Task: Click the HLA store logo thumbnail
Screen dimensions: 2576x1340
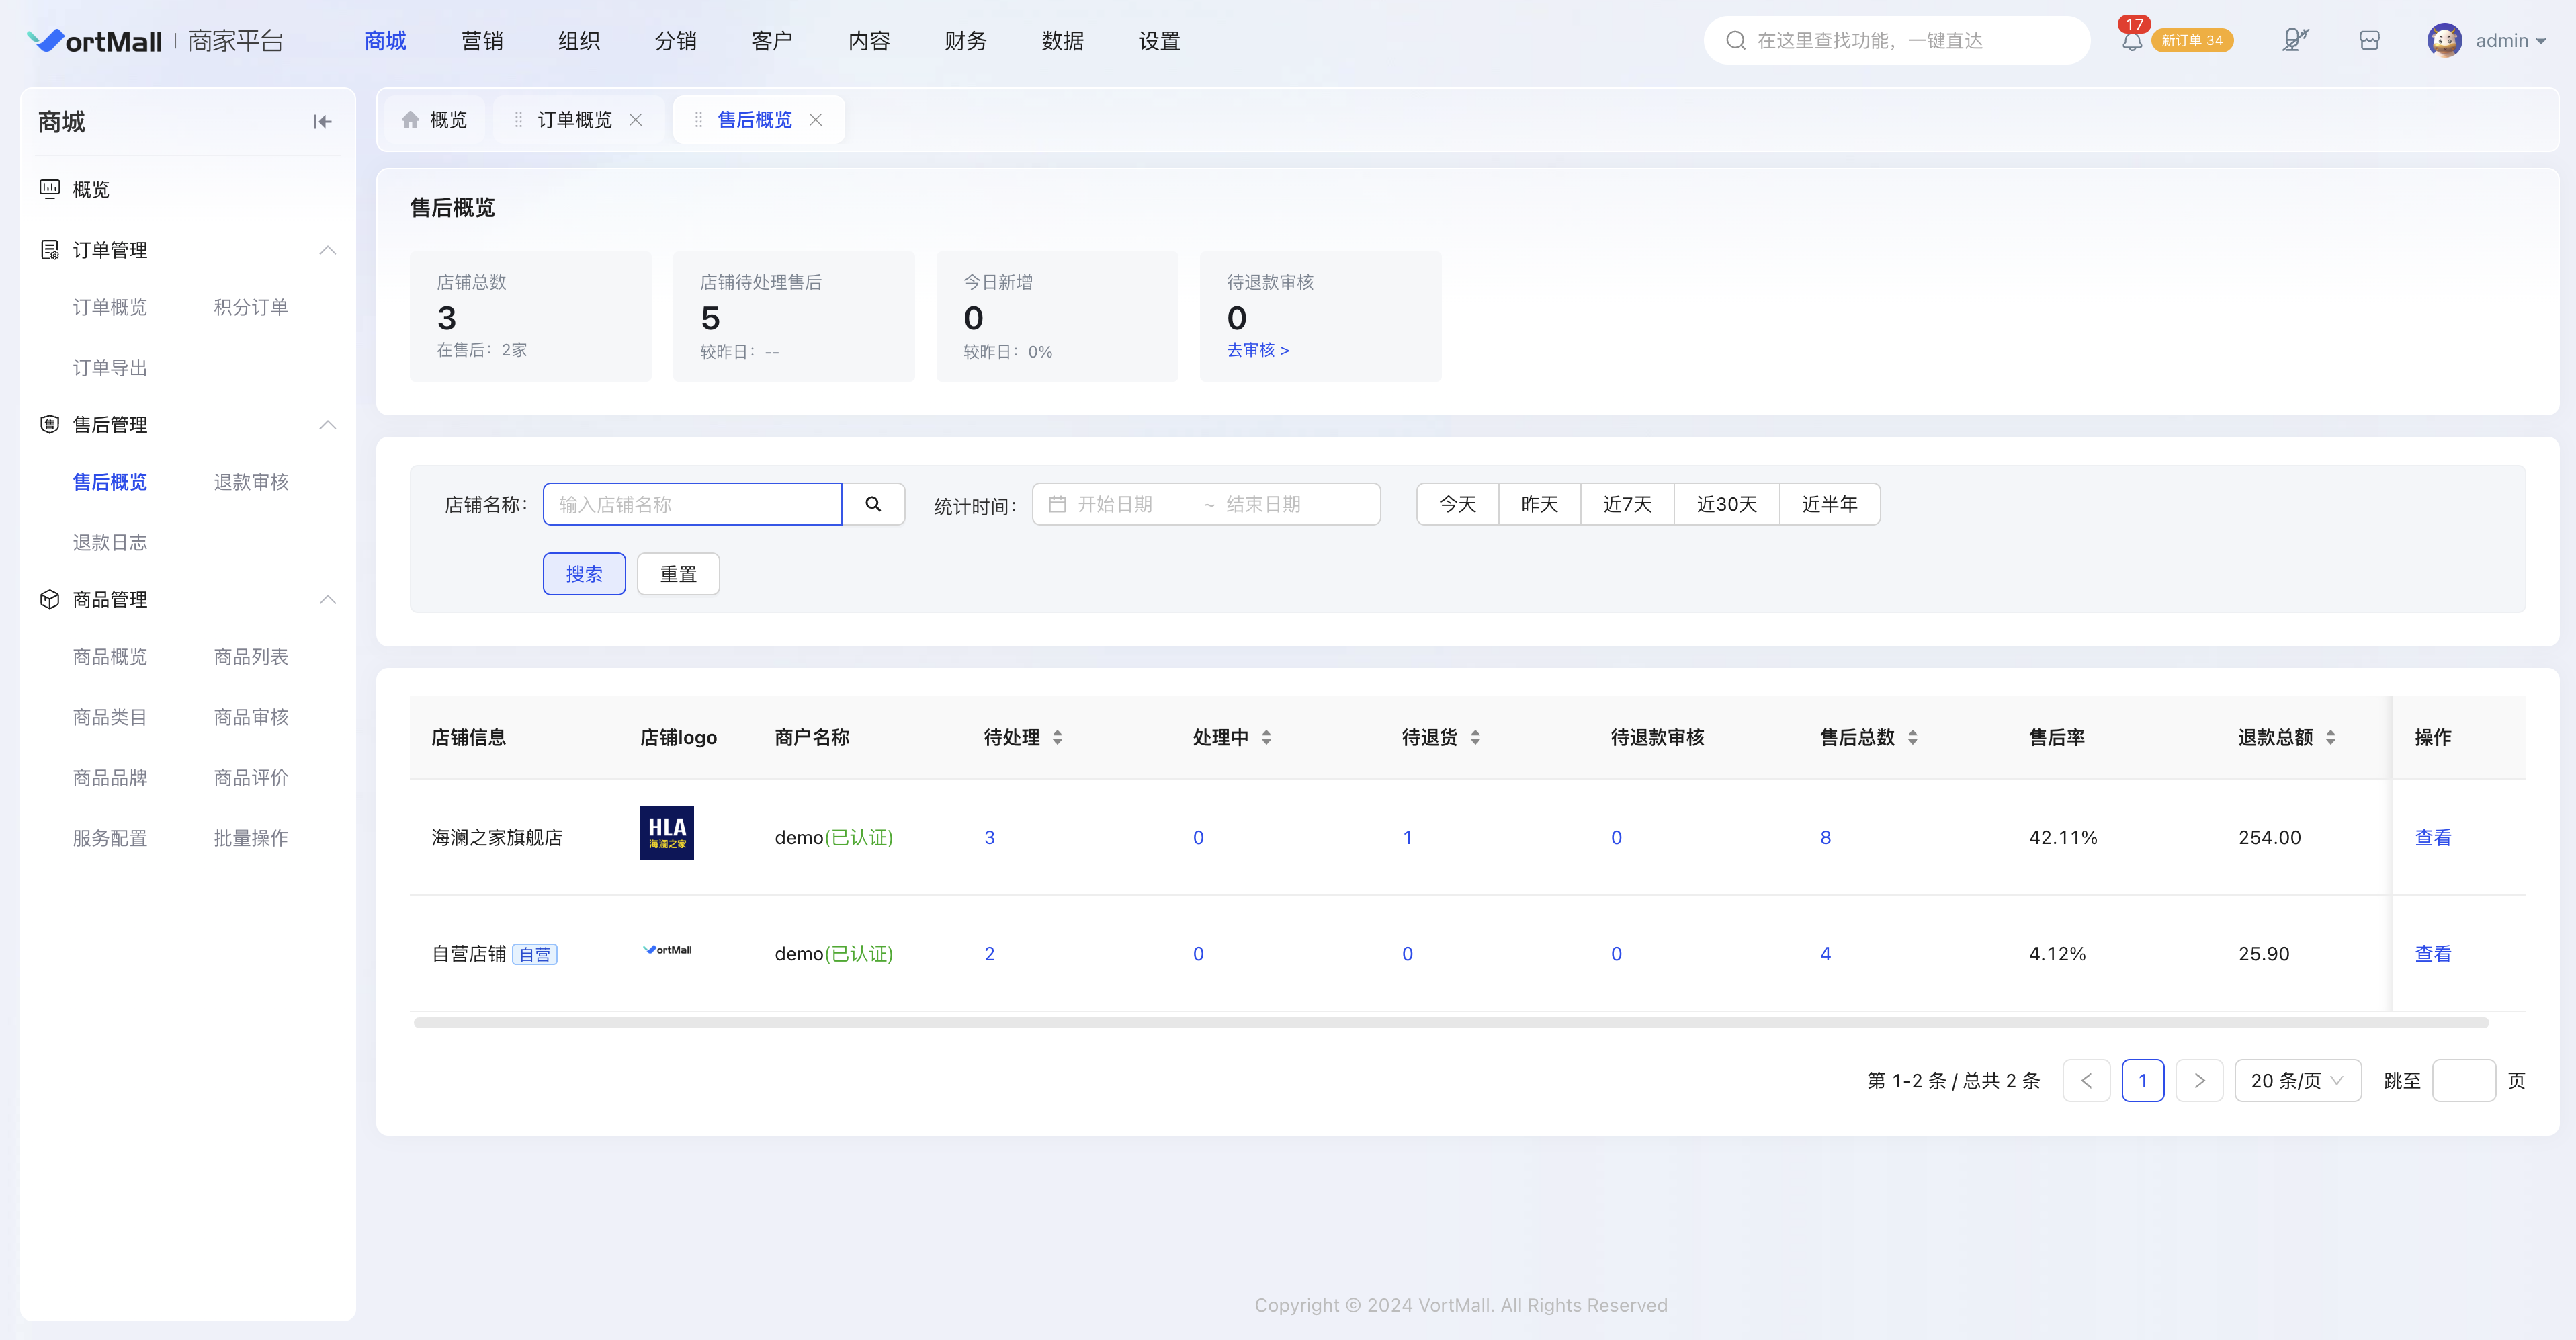Action: point(667,833)
